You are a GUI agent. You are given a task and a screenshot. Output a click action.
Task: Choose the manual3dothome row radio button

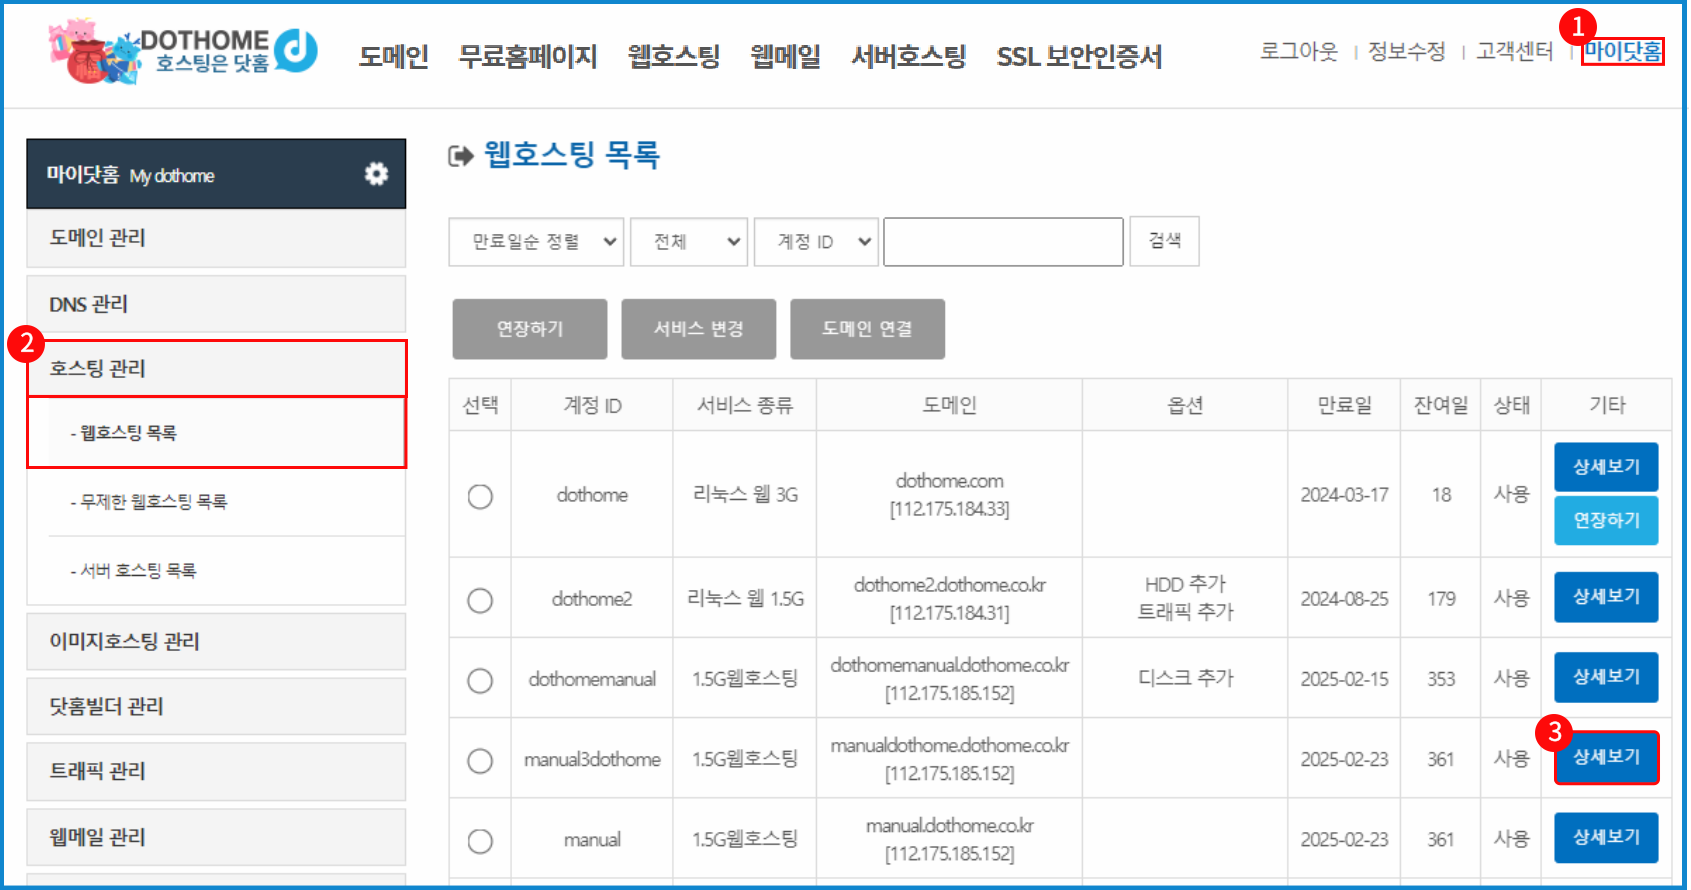coord(480,761)
